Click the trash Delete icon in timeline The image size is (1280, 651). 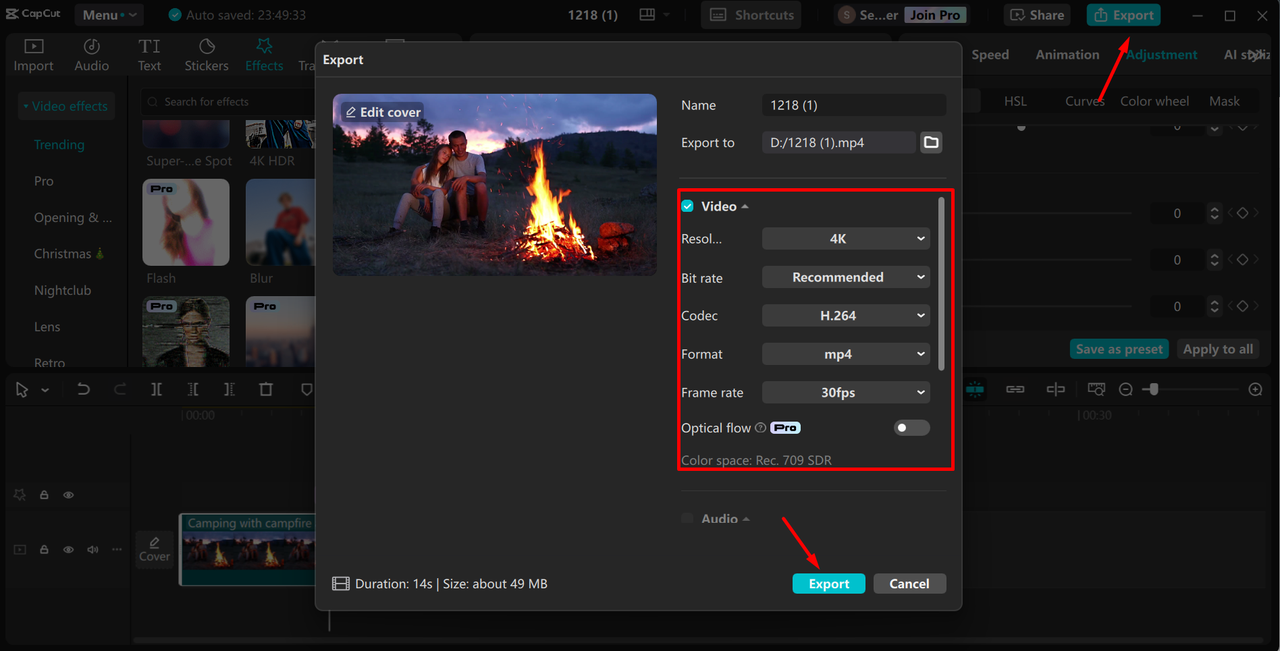(x=266, y=390)
